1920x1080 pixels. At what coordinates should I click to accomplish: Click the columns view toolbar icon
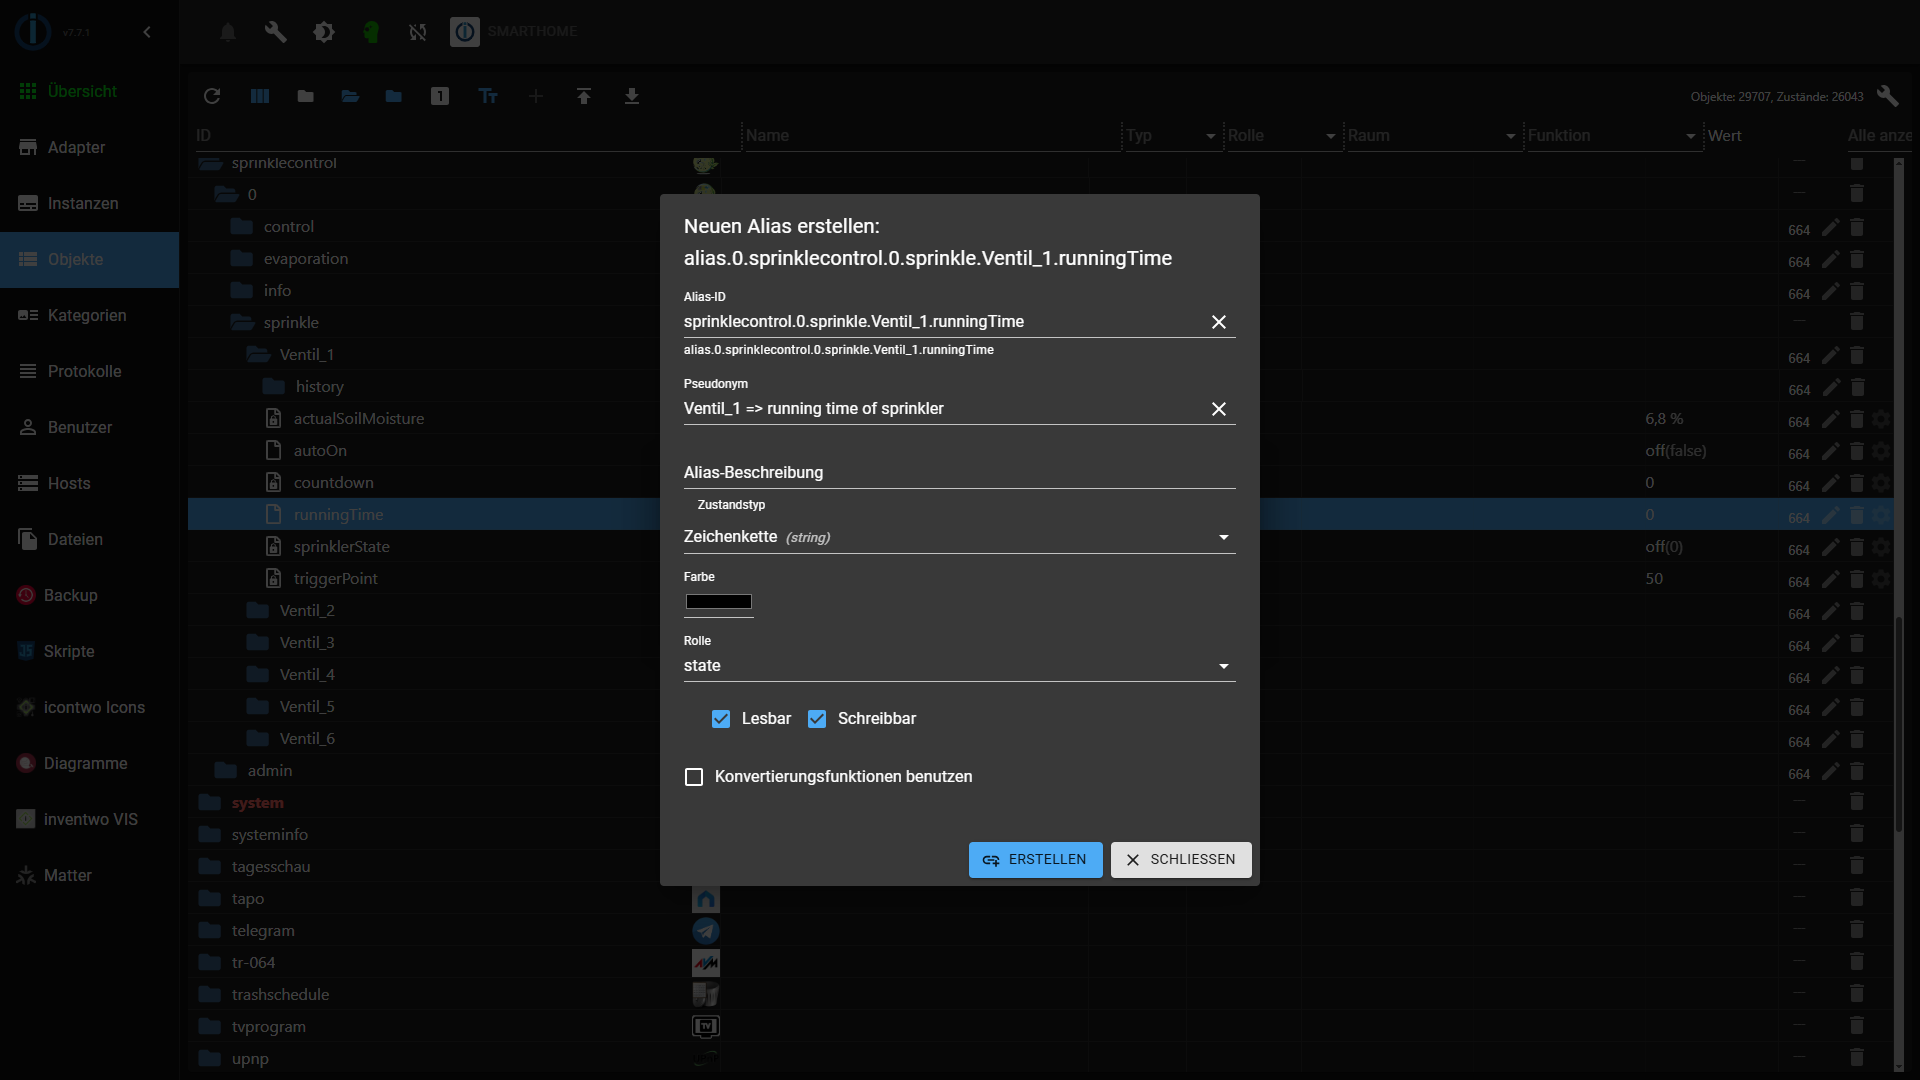(x=260, y=96)
